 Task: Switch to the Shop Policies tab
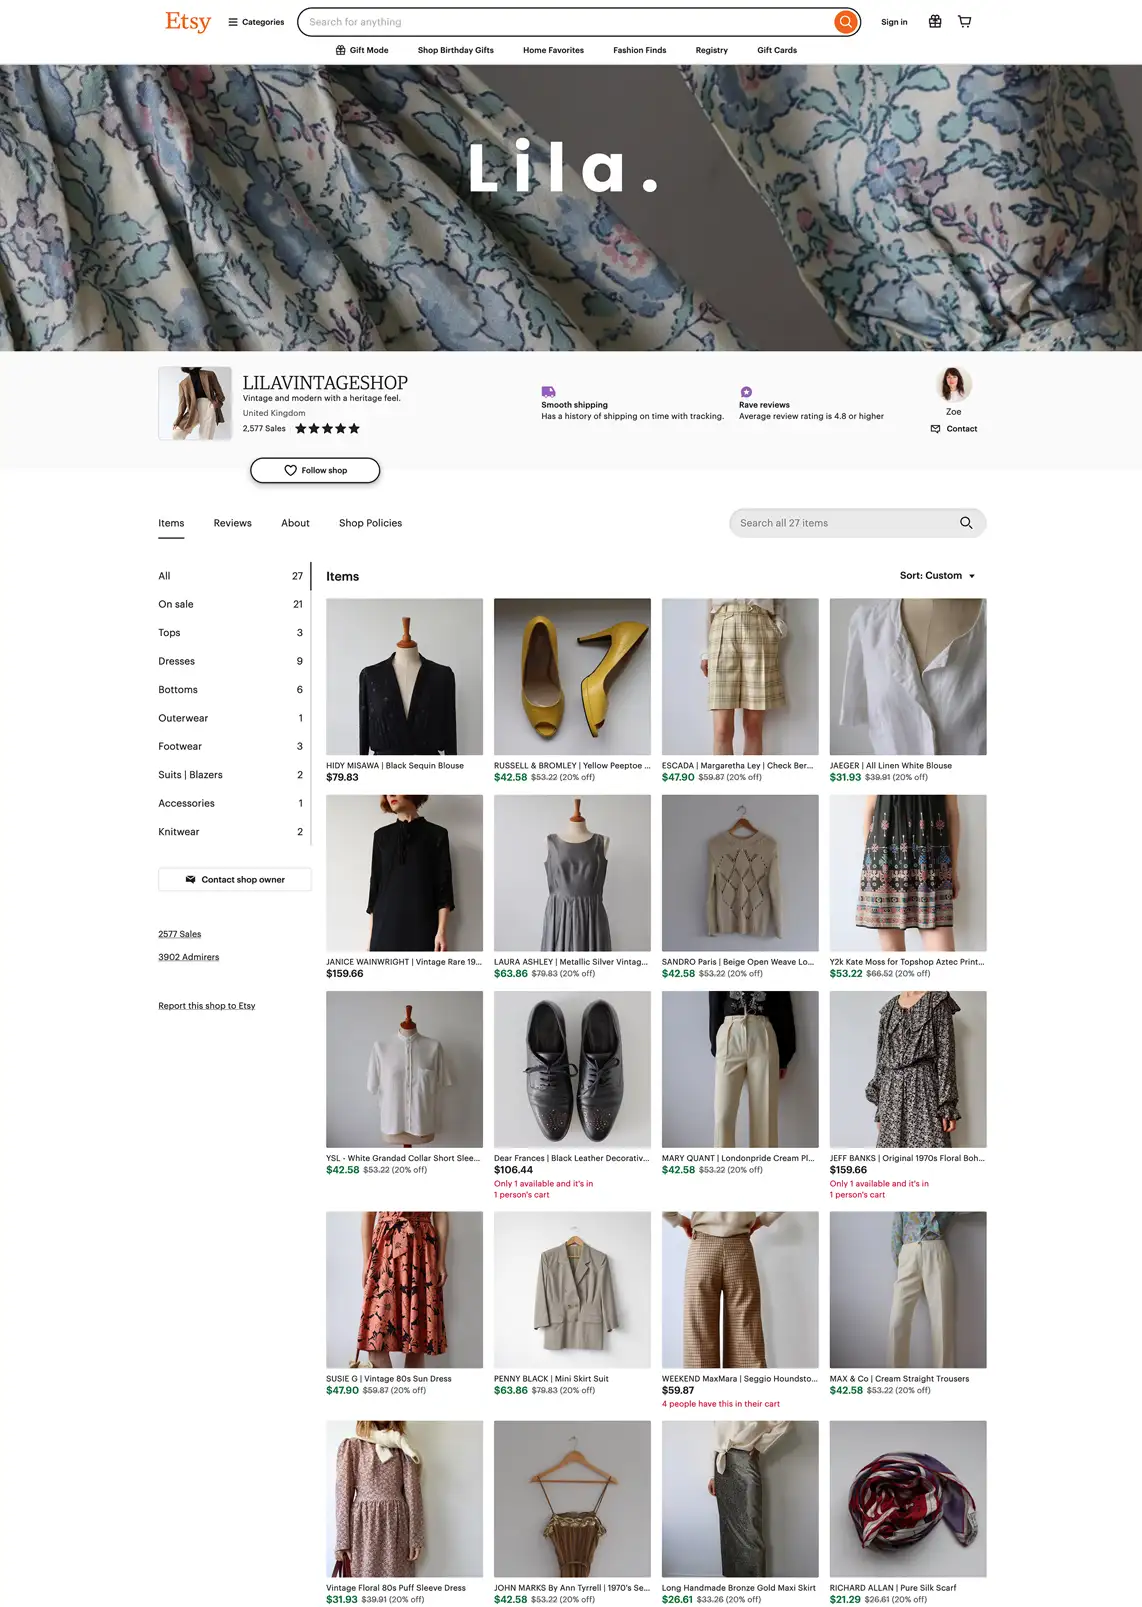point(370,523)
